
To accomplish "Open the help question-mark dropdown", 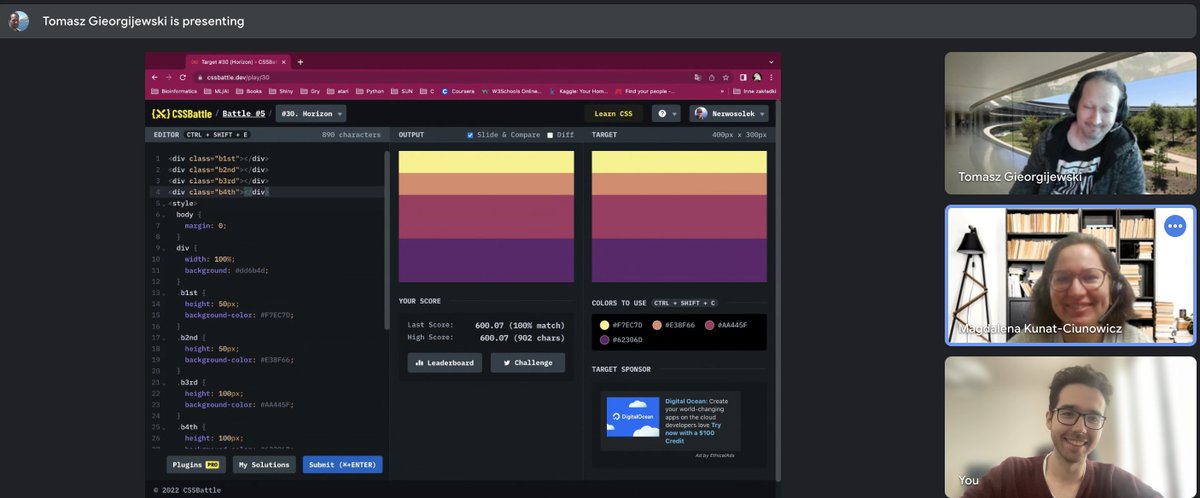I will [666, 114].
